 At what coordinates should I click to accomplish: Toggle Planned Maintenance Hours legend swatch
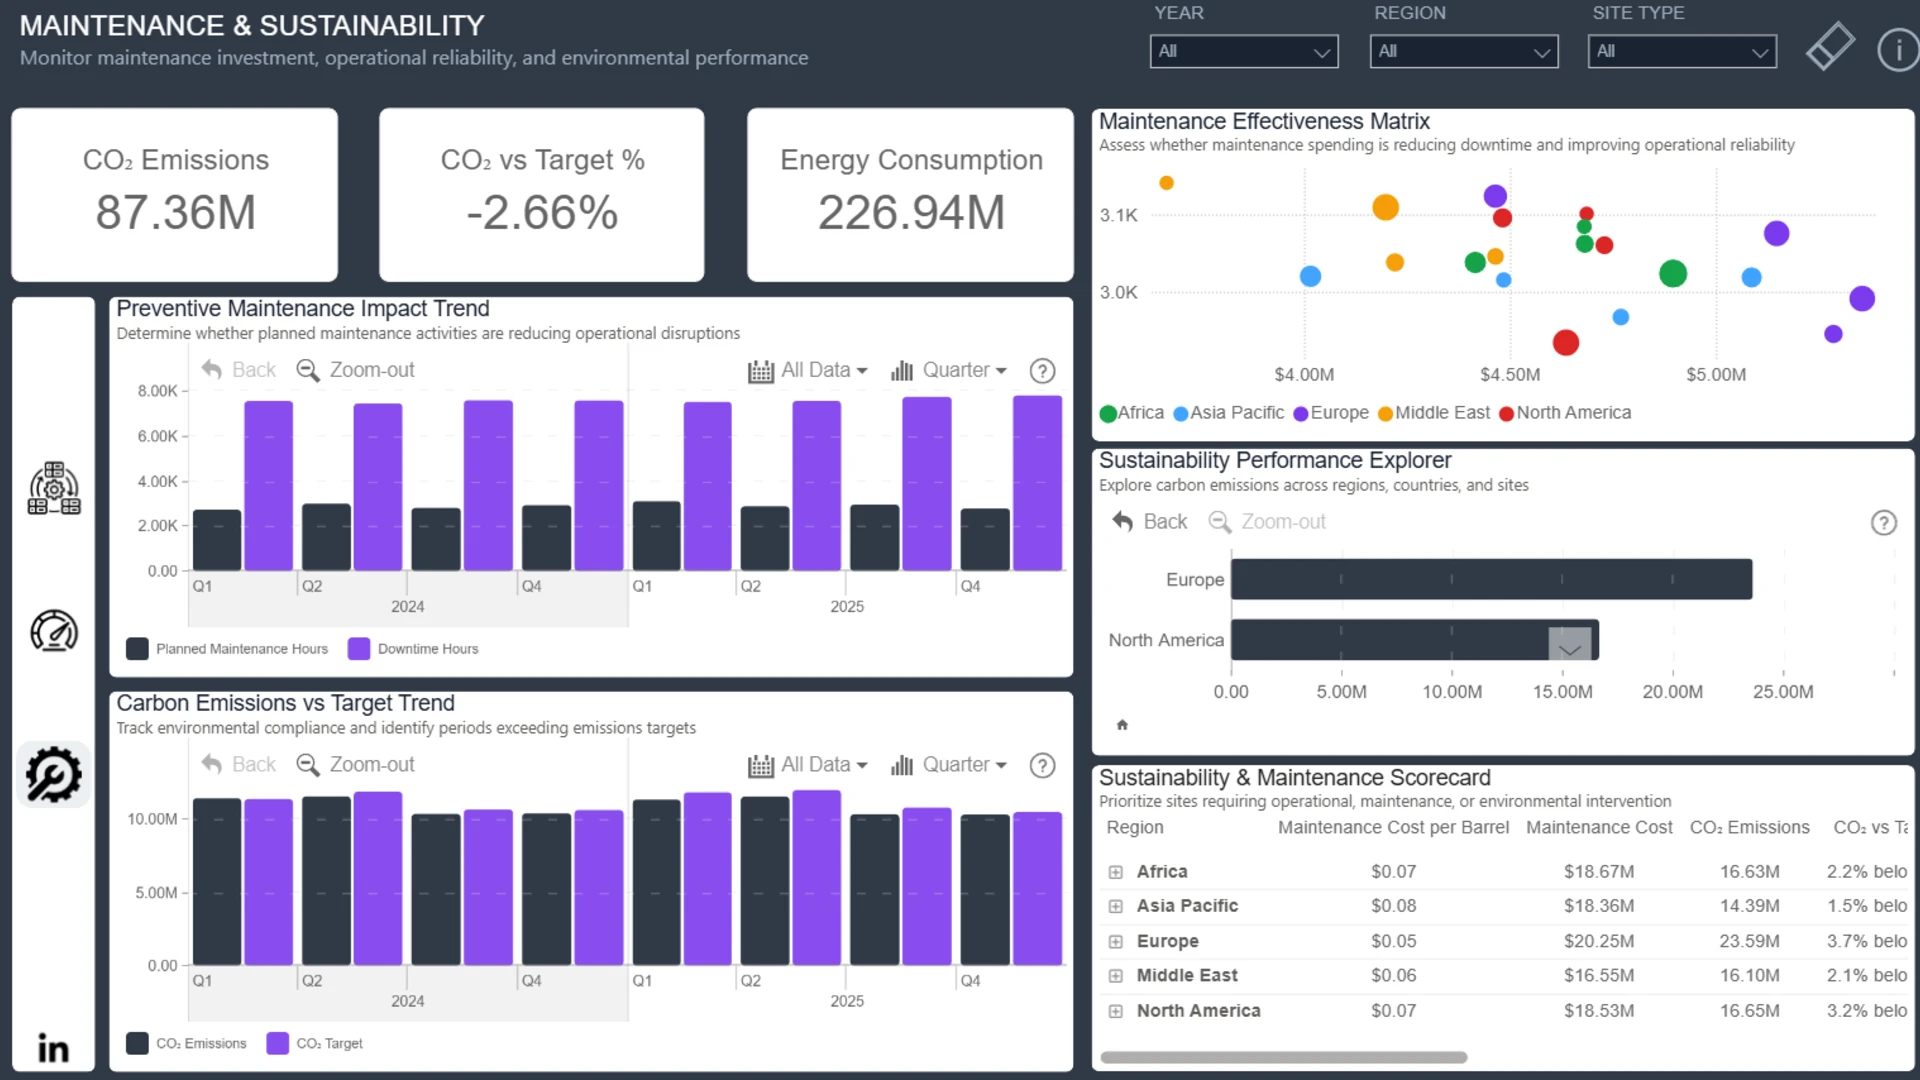(x=137, y=649)
